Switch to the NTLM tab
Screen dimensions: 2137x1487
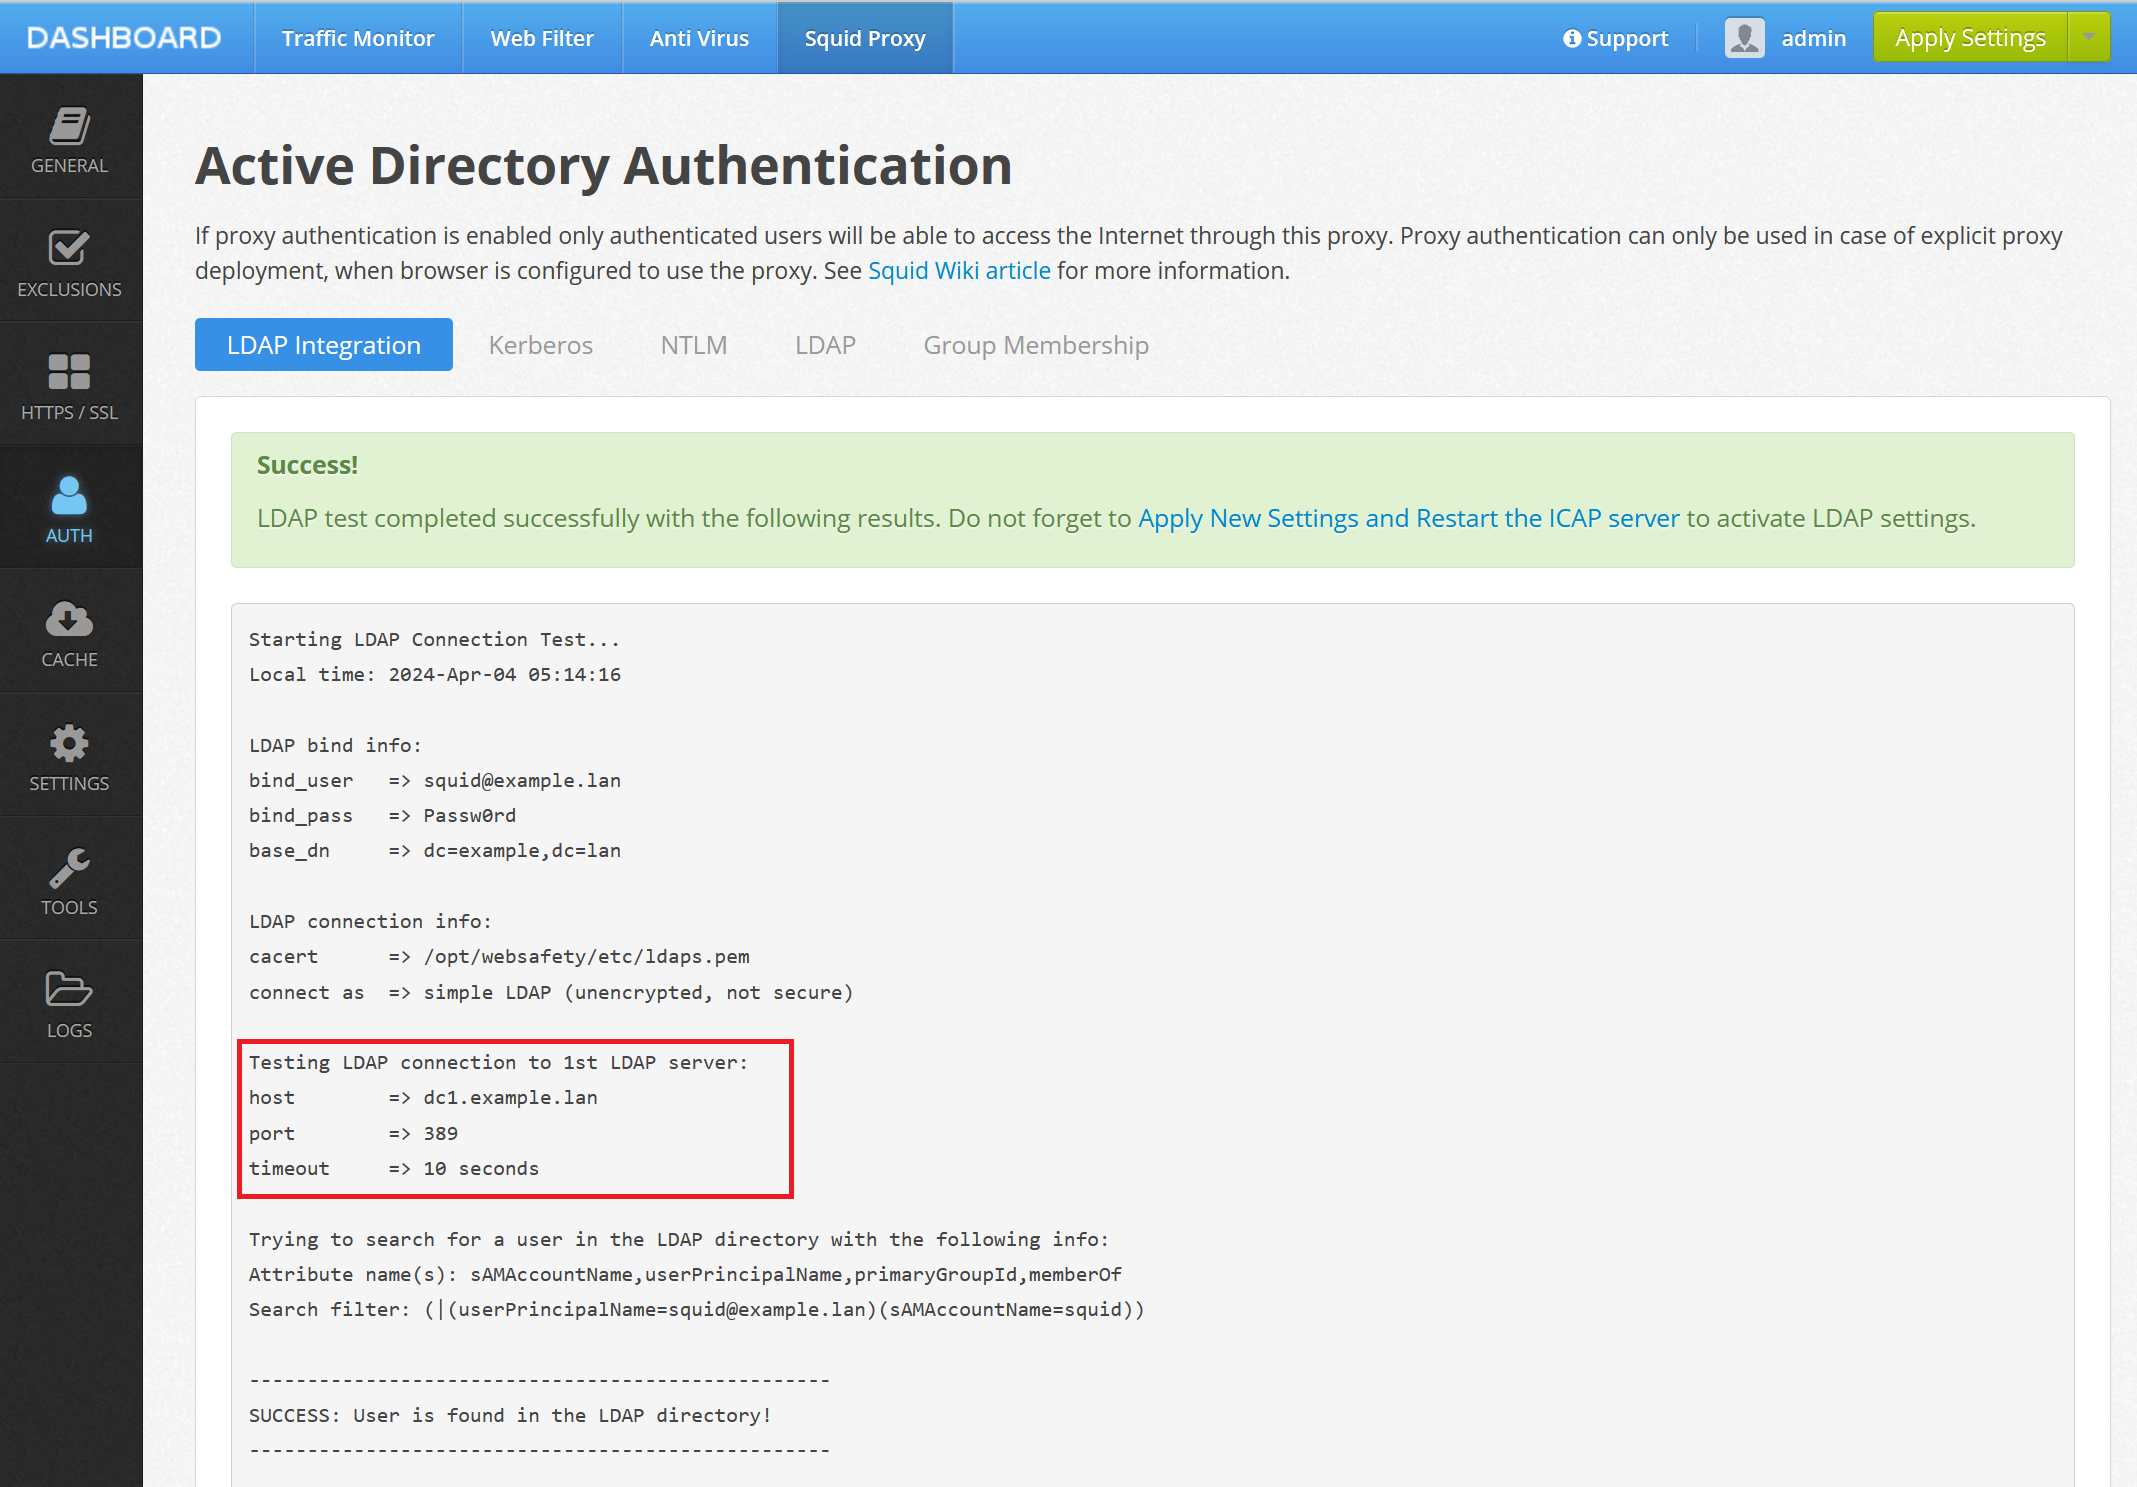tap(694, 345)
